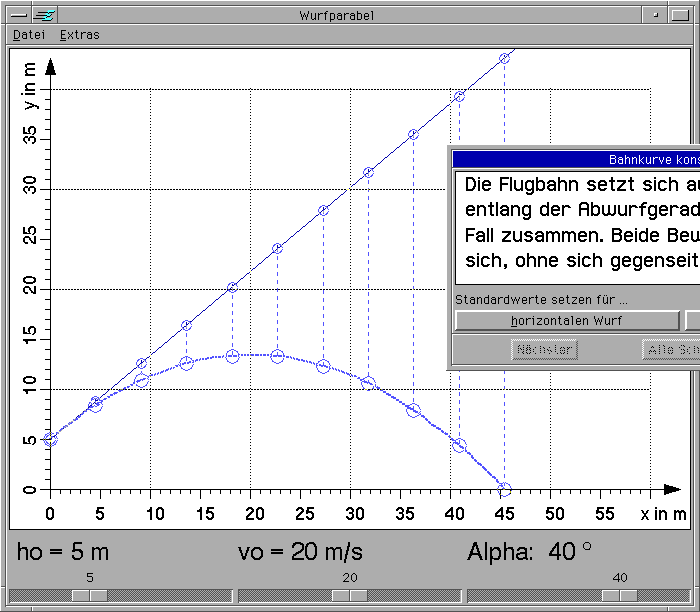Click the launch point marker at y=5

coord(50,439)
